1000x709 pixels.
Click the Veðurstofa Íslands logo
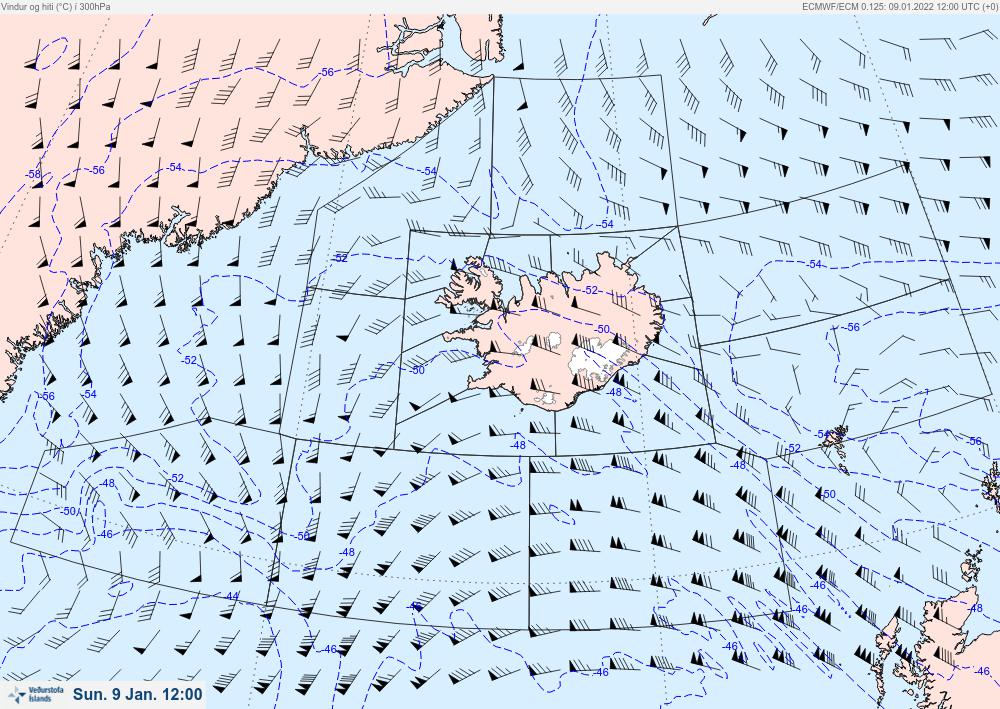pyautogui.click(x=36, y=694)
